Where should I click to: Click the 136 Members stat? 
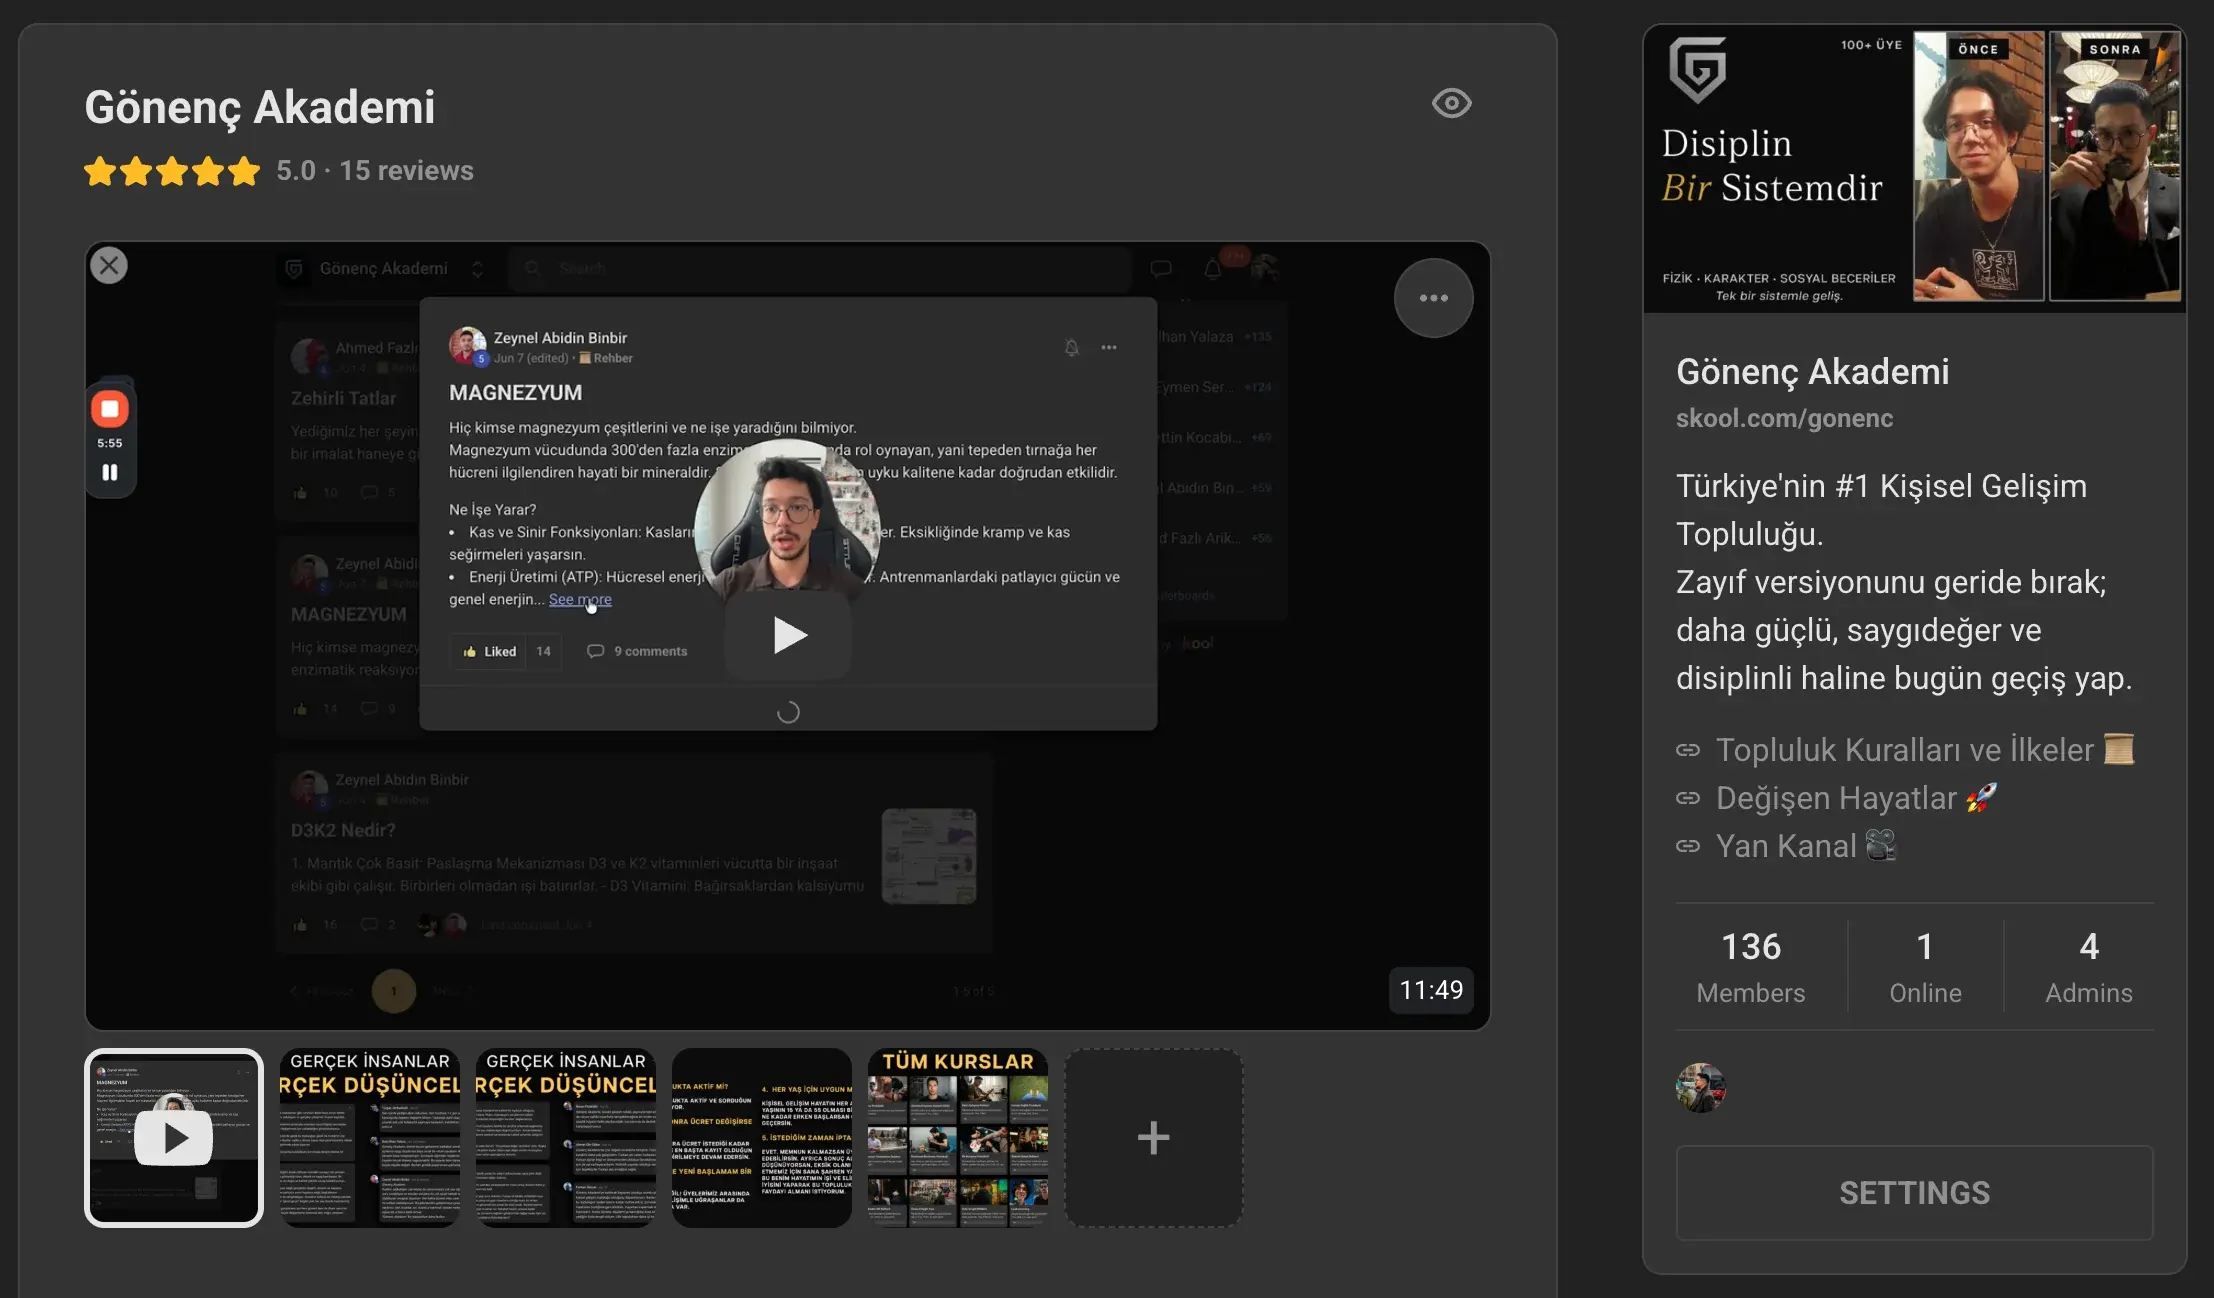click(x=1751, y=967)
